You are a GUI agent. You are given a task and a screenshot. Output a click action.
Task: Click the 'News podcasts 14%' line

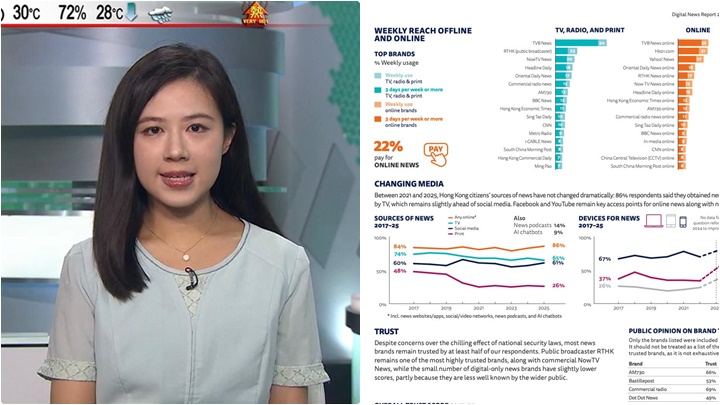(539, 225)
